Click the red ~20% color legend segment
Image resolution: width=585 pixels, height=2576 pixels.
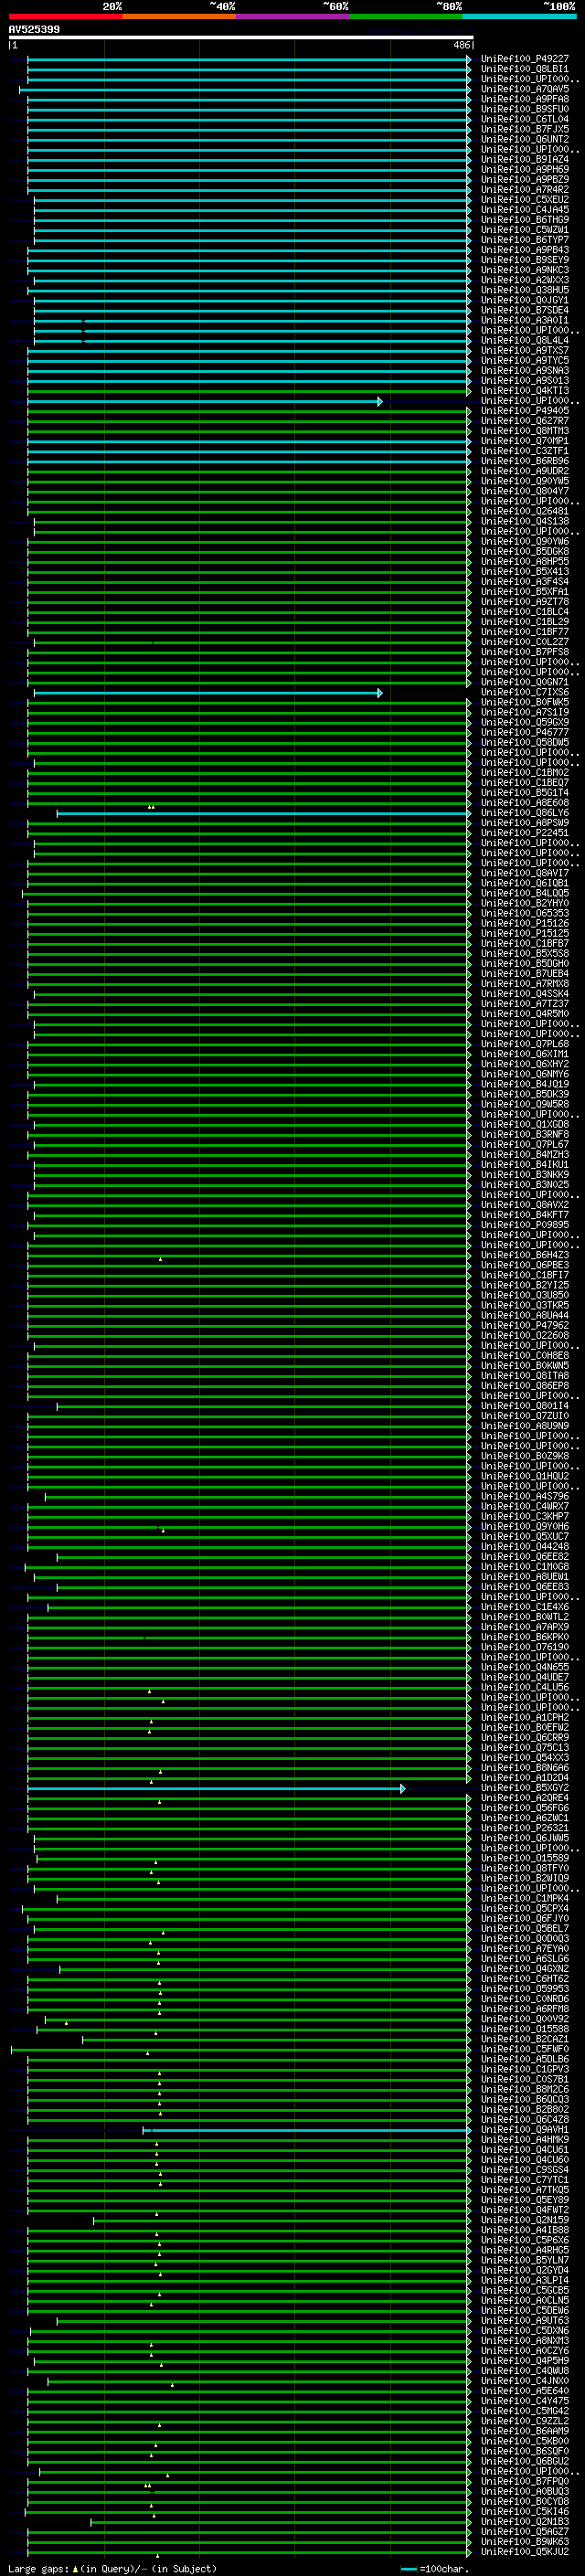[65, 16]
